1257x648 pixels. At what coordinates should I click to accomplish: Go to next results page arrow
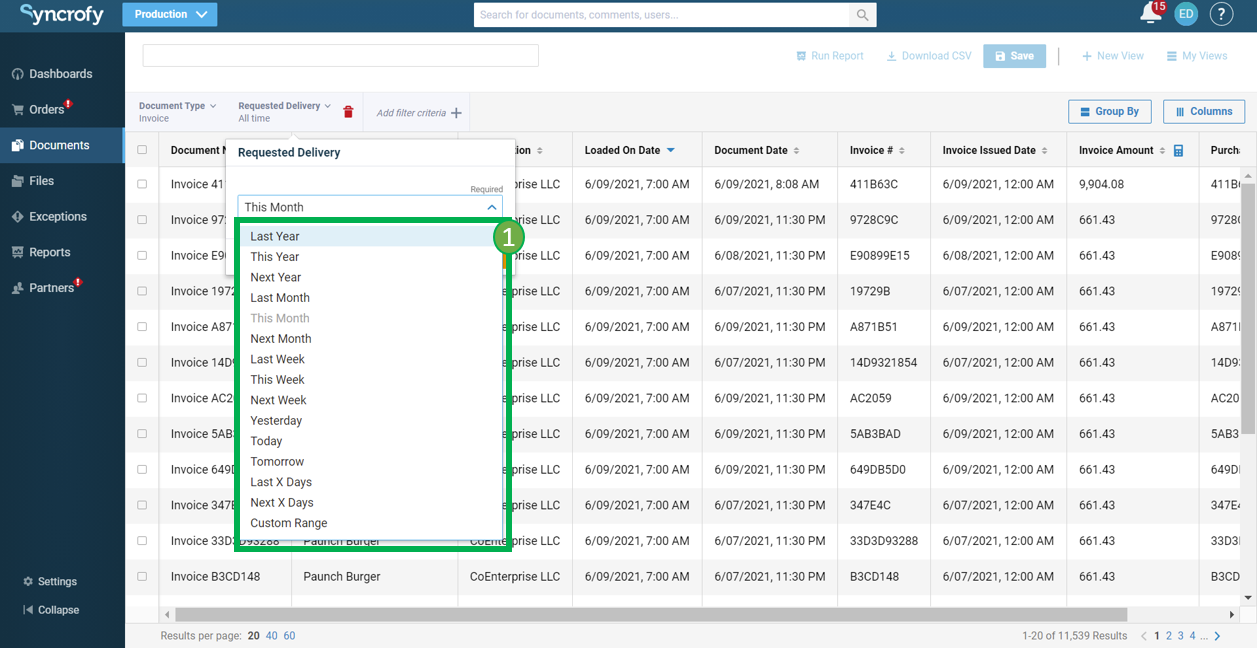(x=1217, y=636)
